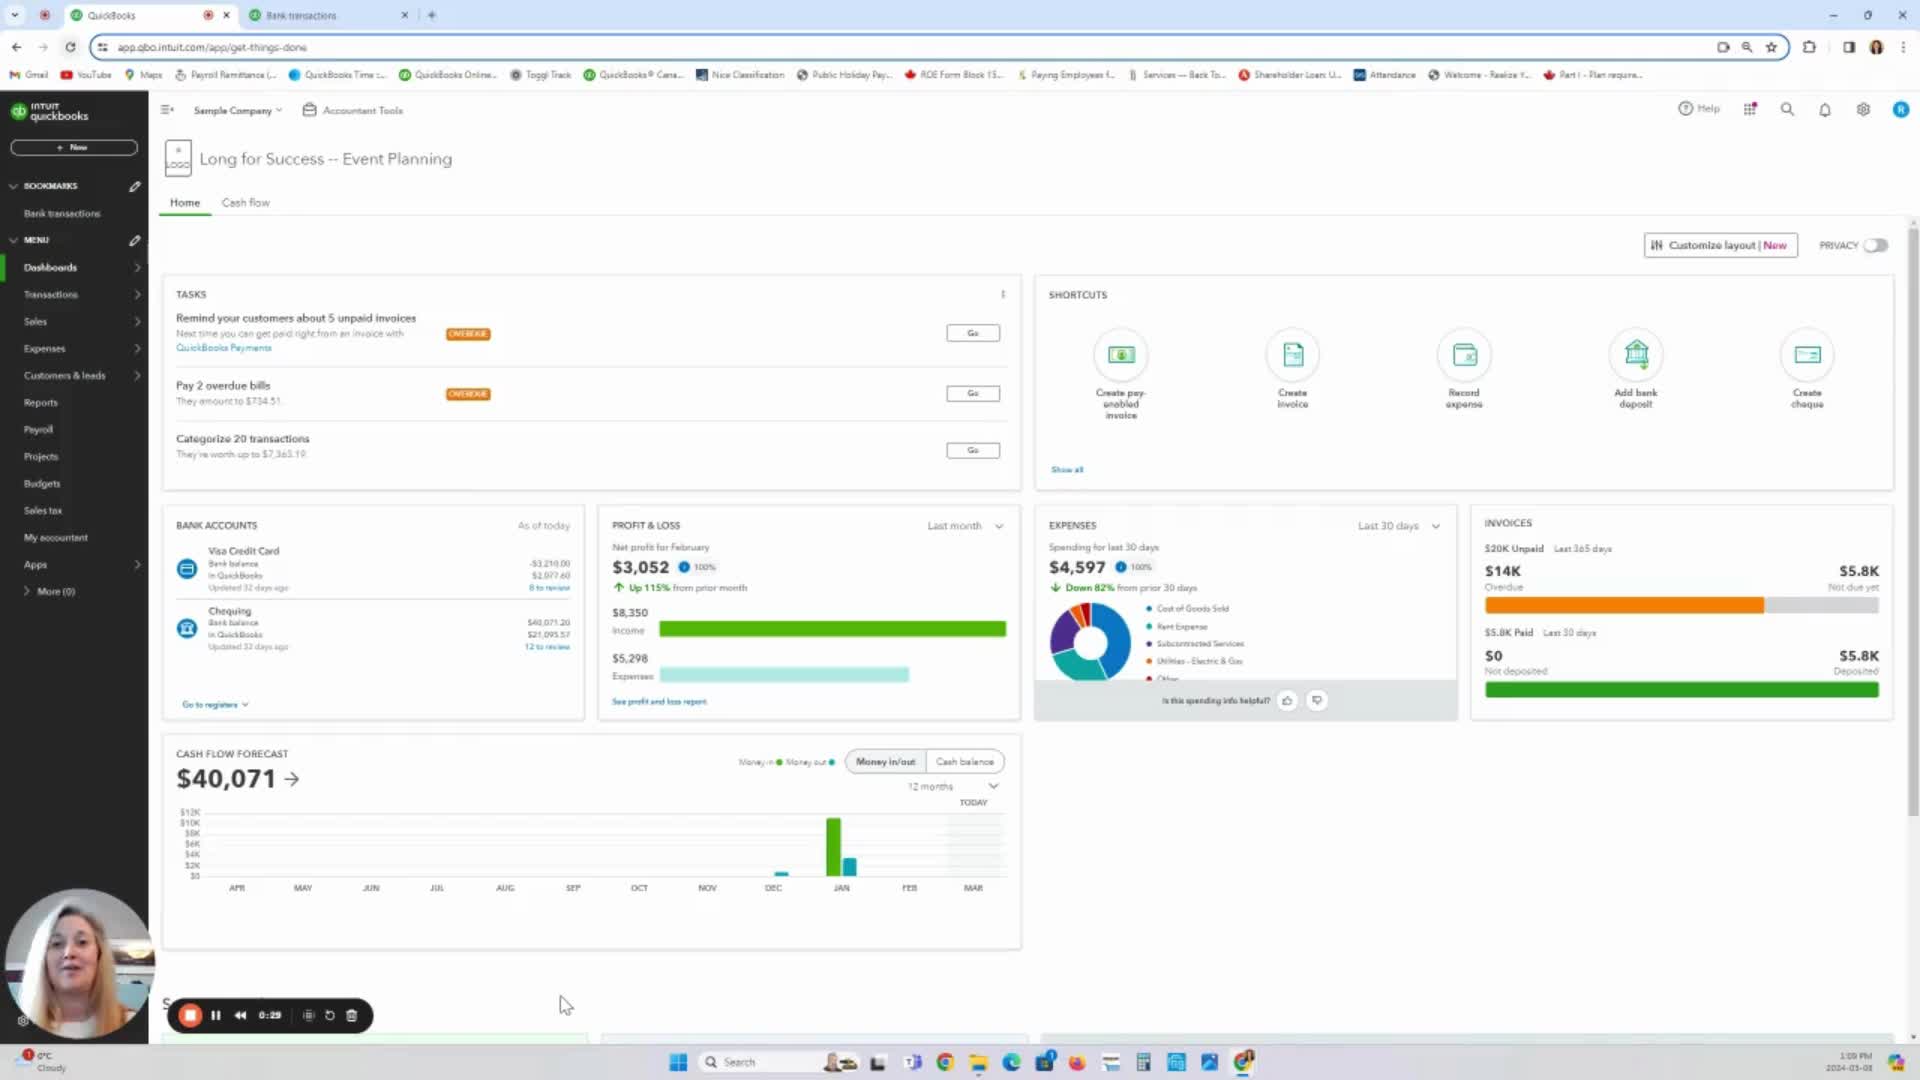Open the Tasks card three-dot menu
This screenshot has width=1920, height=1080.
pyautogui.click(x=1003, y=294)
